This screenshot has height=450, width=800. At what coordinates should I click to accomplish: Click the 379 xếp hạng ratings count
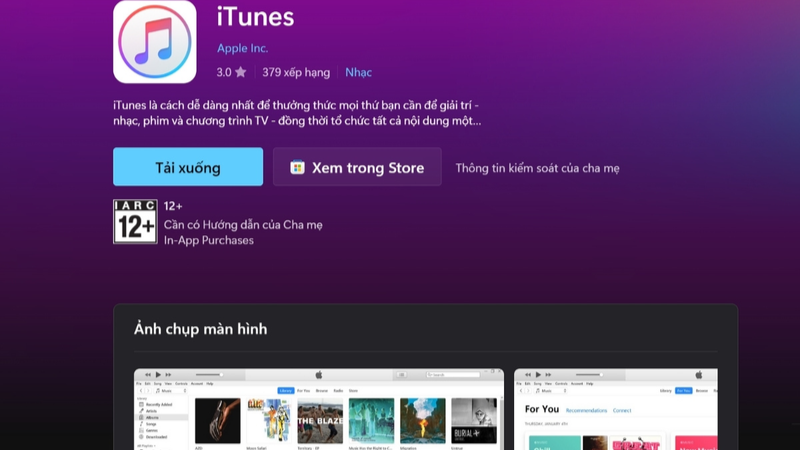296,72
